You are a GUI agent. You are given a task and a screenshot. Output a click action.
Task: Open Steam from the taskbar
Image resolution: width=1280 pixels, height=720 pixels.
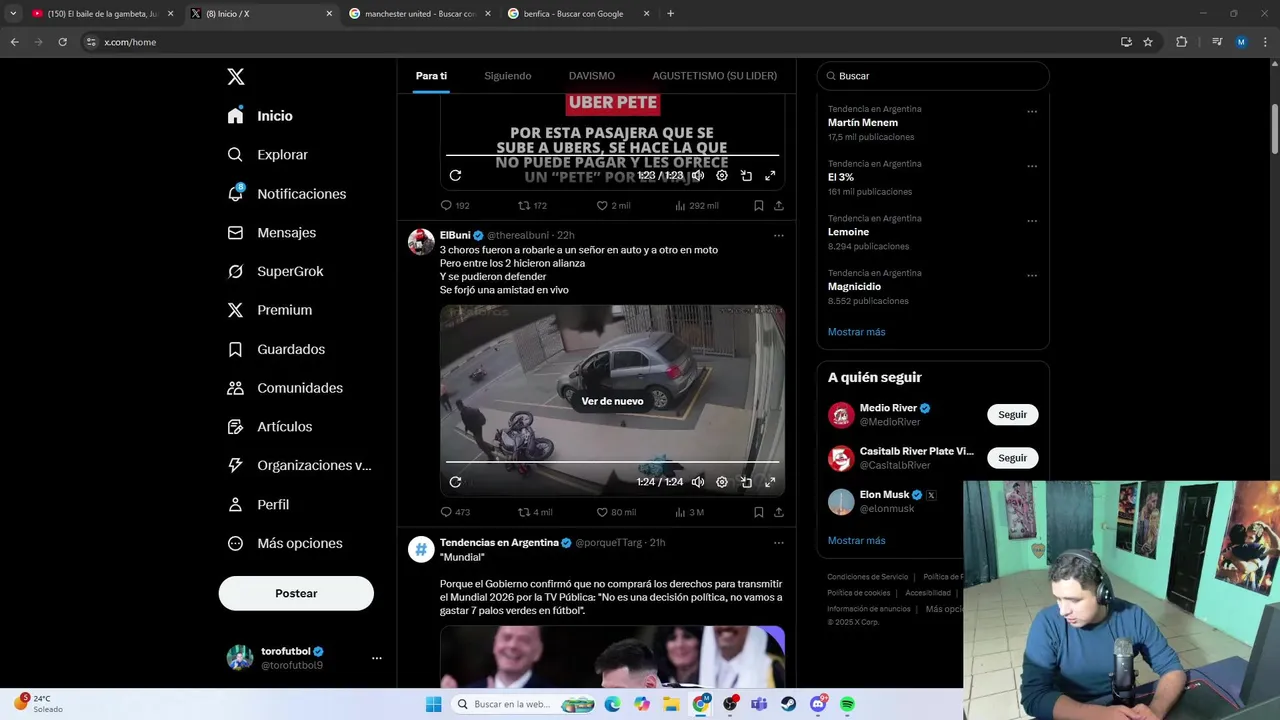(x=788, y=704)
